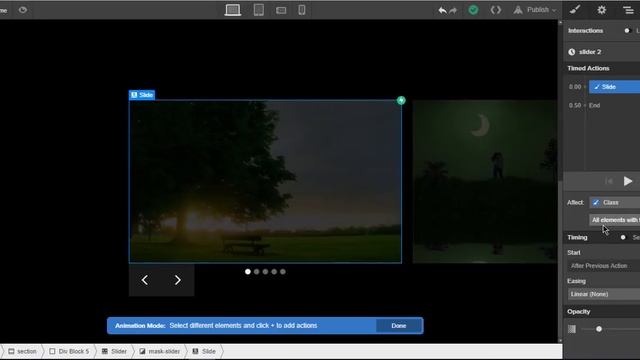Select the Slide timed action

(x=614, y=87)
